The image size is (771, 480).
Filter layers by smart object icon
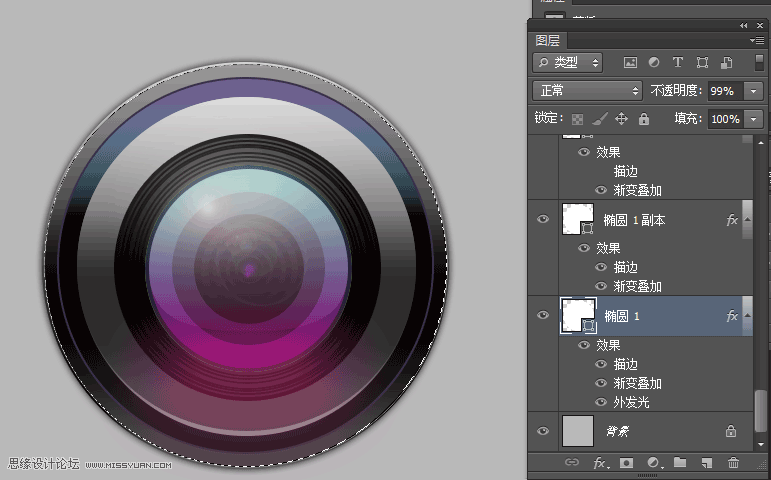726,62
